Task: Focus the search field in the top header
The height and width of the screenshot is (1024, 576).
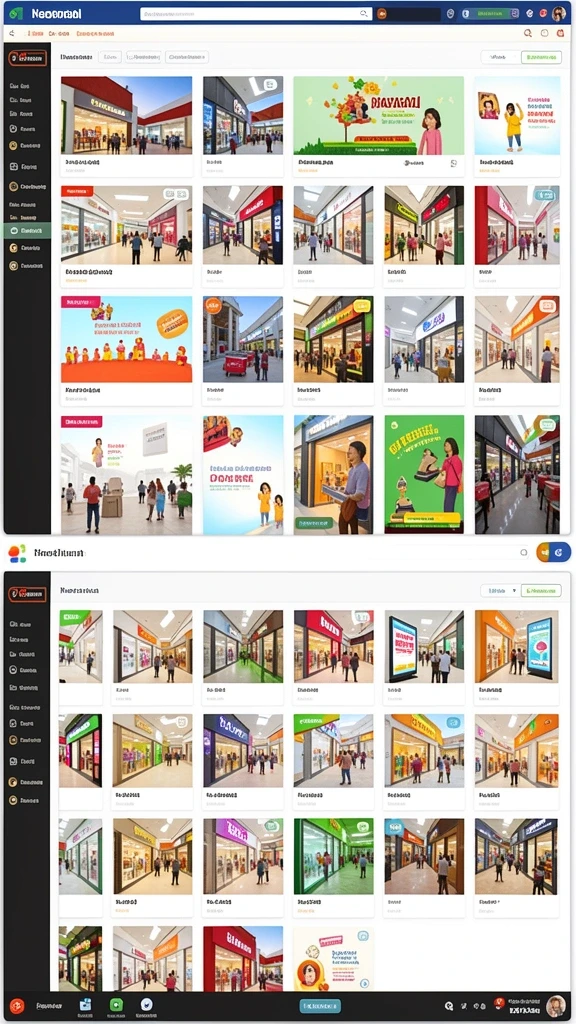Action: coord(256,13)
